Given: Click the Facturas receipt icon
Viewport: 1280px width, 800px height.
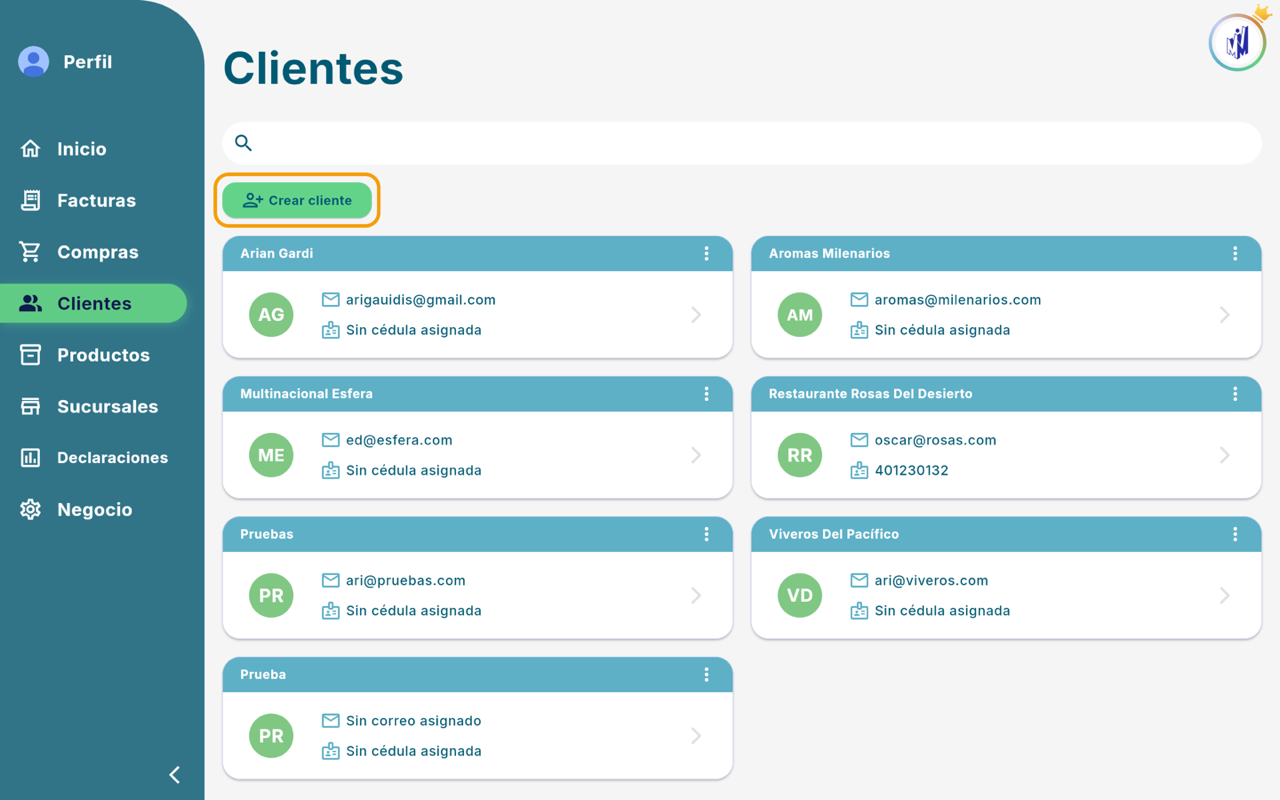Looking at the screenshot, I should click(31, 200).
